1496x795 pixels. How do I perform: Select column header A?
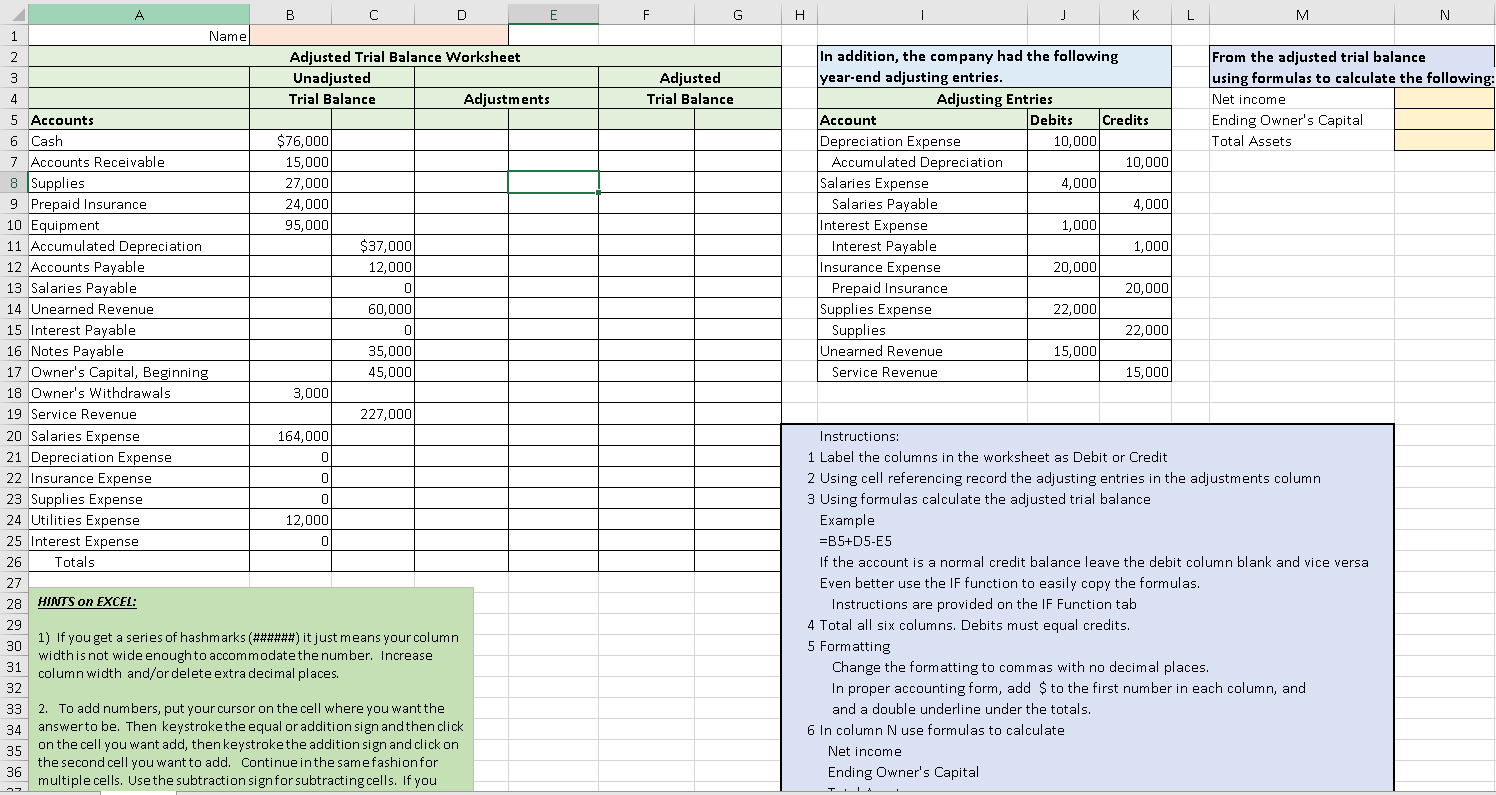[x=139, y=14]
